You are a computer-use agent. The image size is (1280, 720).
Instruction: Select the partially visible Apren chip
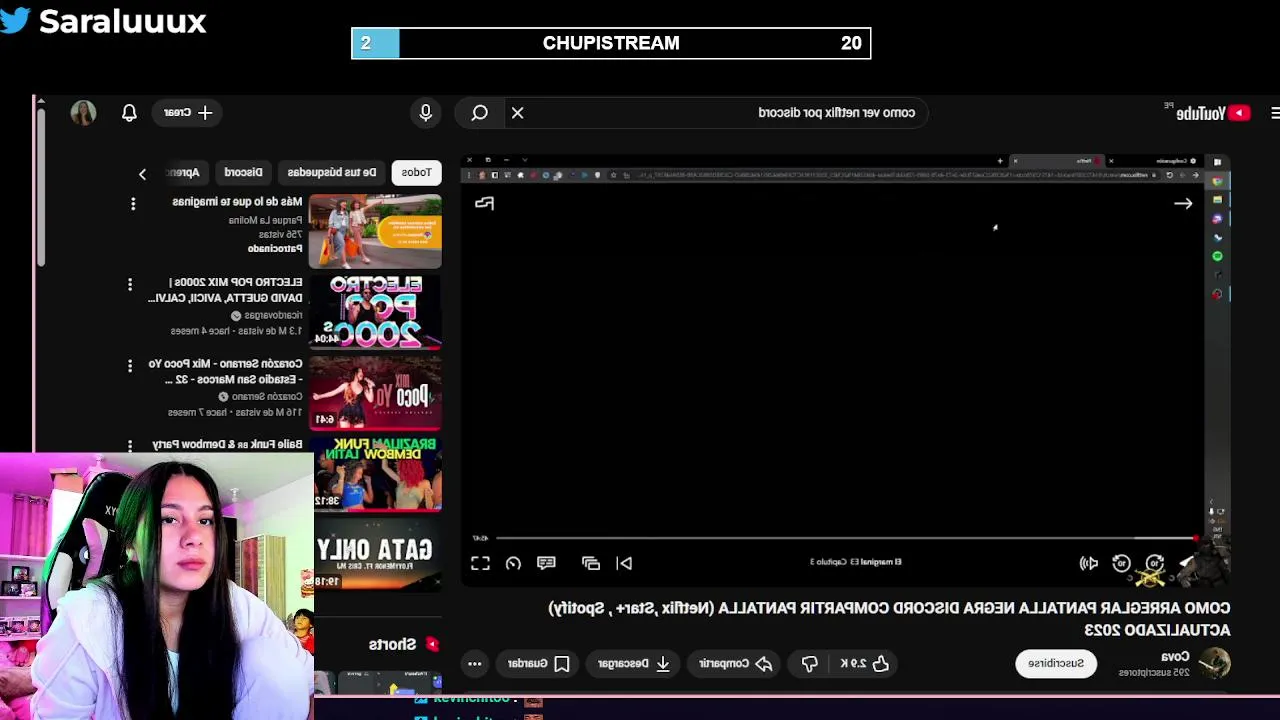click(186, 172)
